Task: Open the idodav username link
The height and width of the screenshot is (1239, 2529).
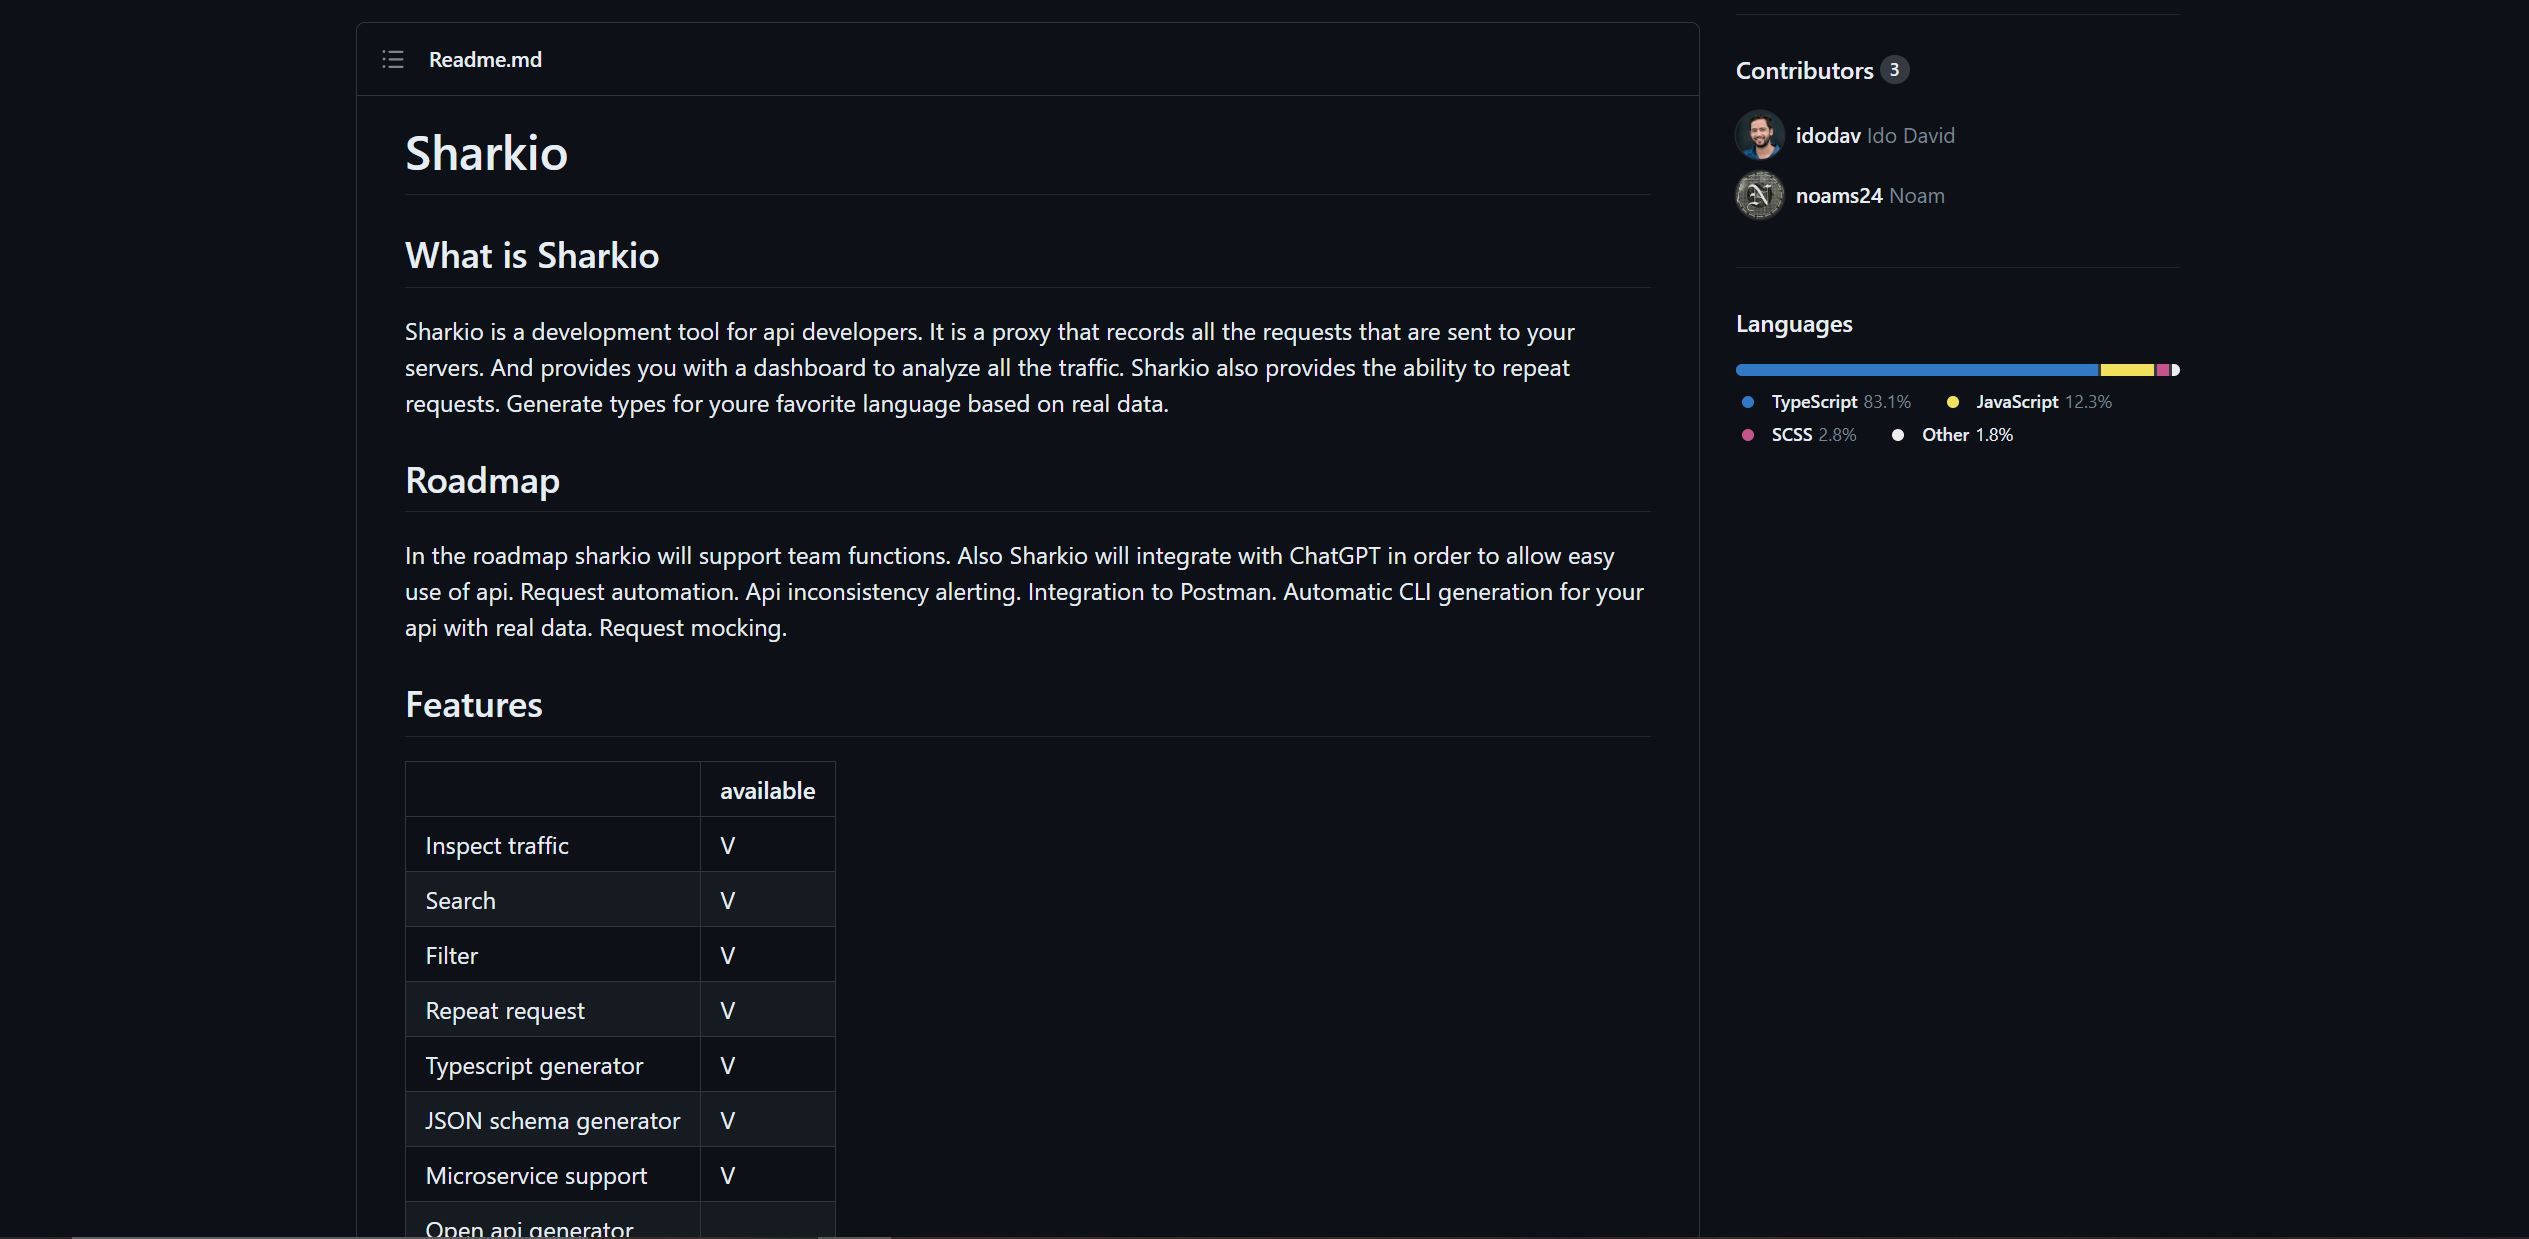Action: click(1827, 136)
